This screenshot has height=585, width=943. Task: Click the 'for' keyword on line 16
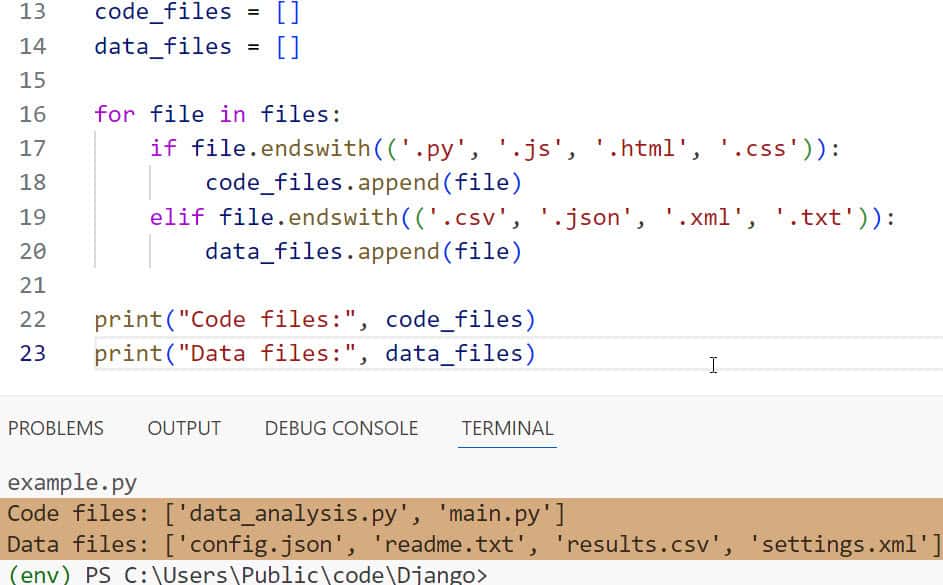(x=114, y=114)
